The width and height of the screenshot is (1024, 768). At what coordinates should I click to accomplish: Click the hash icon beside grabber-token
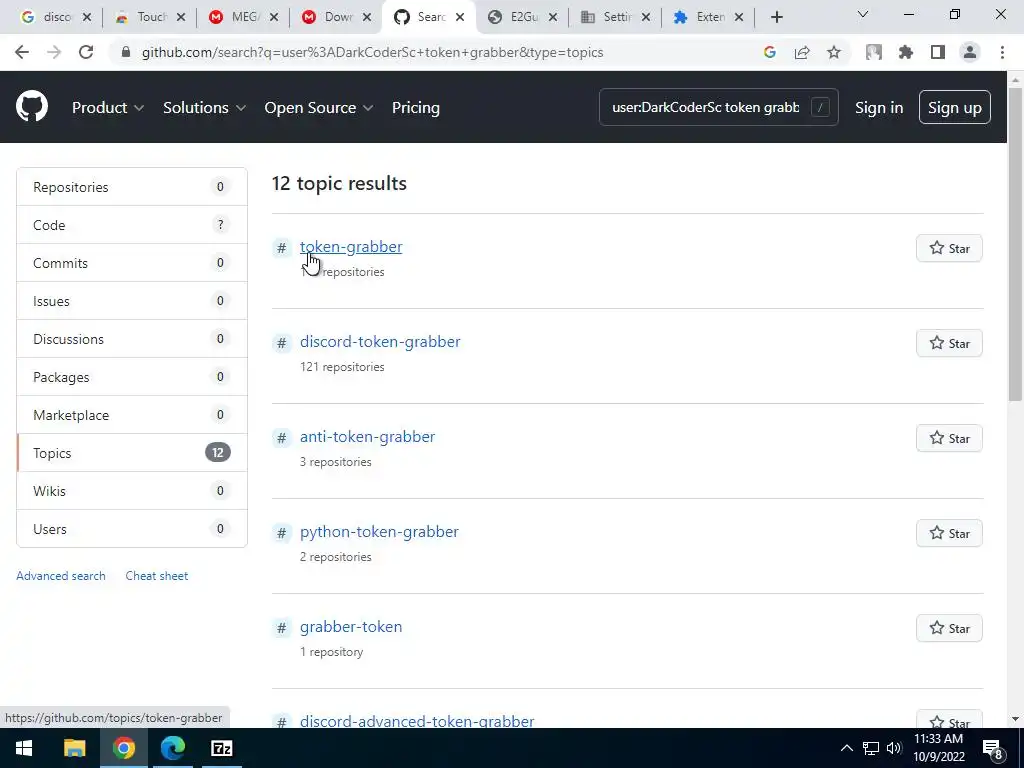[x=281, y=628]
